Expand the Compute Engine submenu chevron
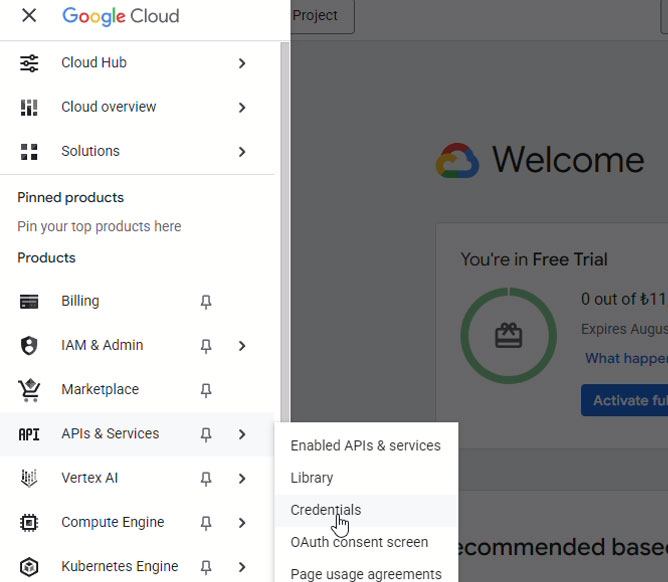Viewport: 668px width, 582px height. tap(242, 523)
